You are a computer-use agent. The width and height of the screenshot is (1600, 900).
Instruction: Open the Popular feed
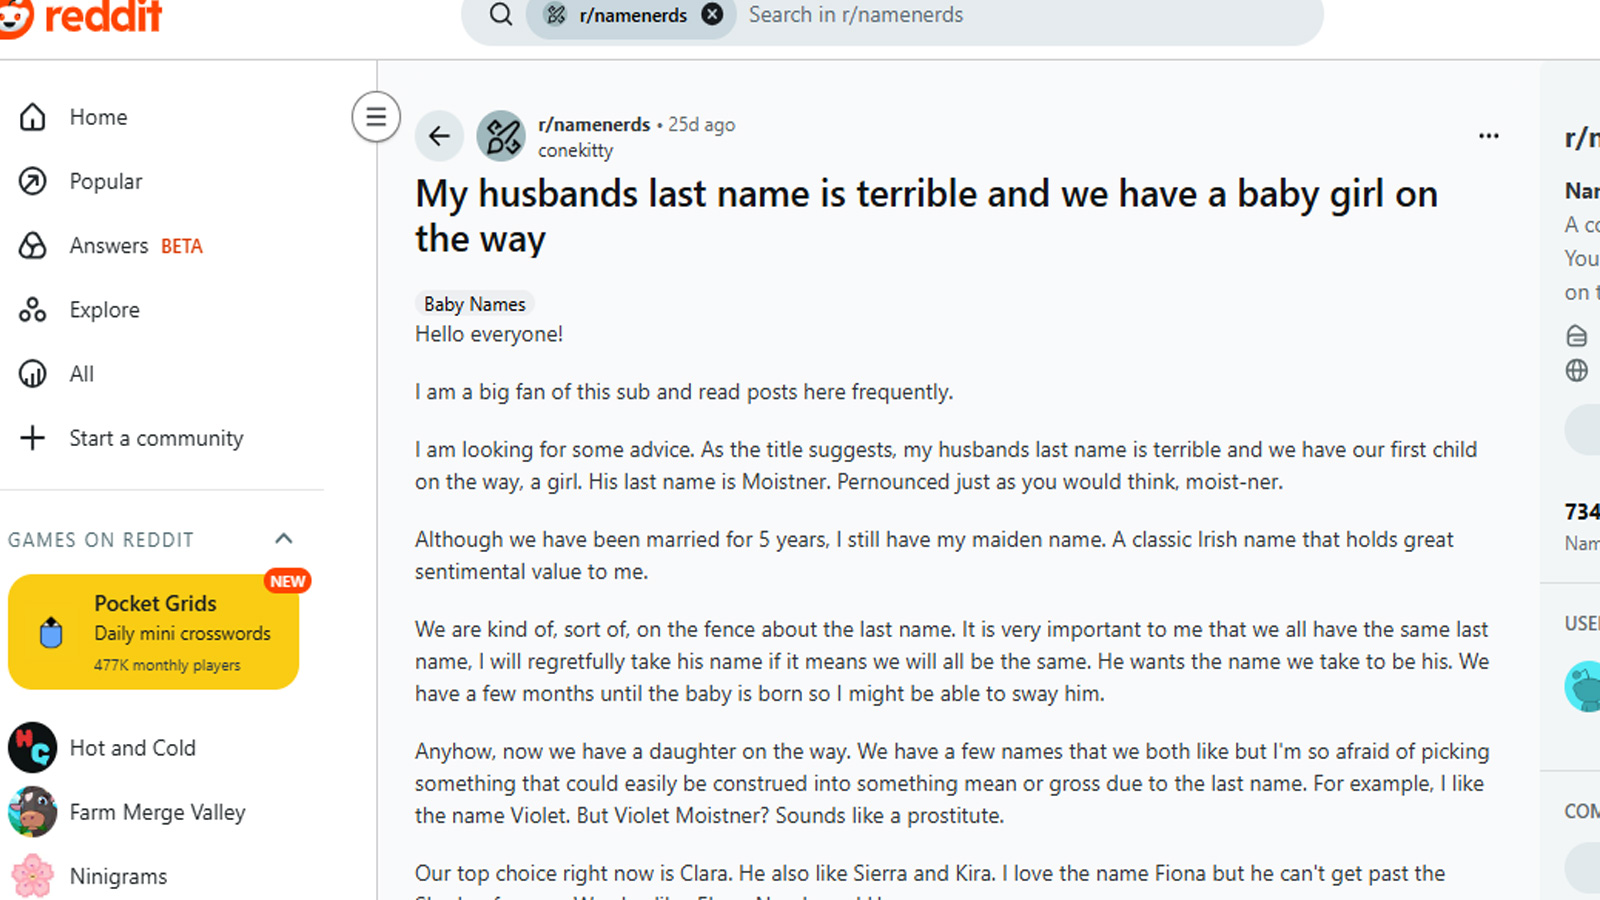105,181
